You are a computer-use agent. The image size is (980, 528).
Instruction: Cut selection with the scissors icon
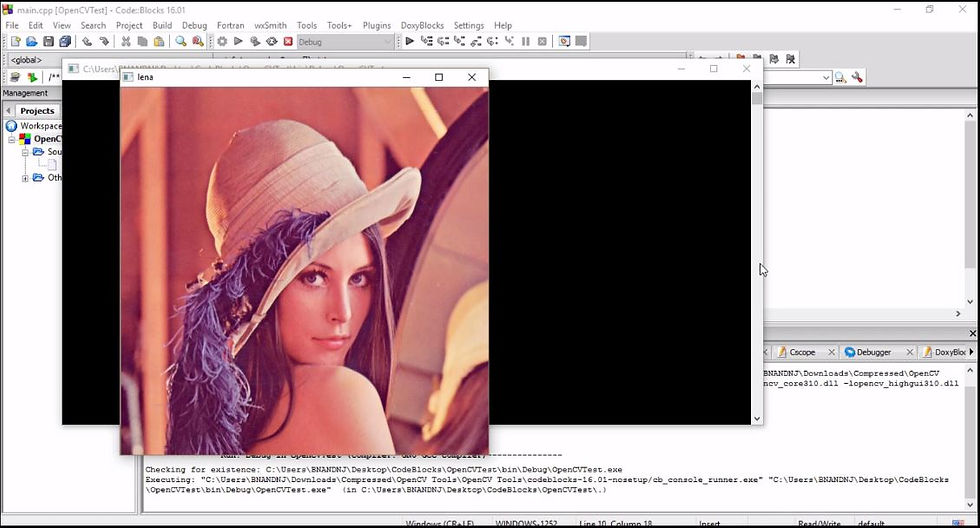click(x=126, y=41)
